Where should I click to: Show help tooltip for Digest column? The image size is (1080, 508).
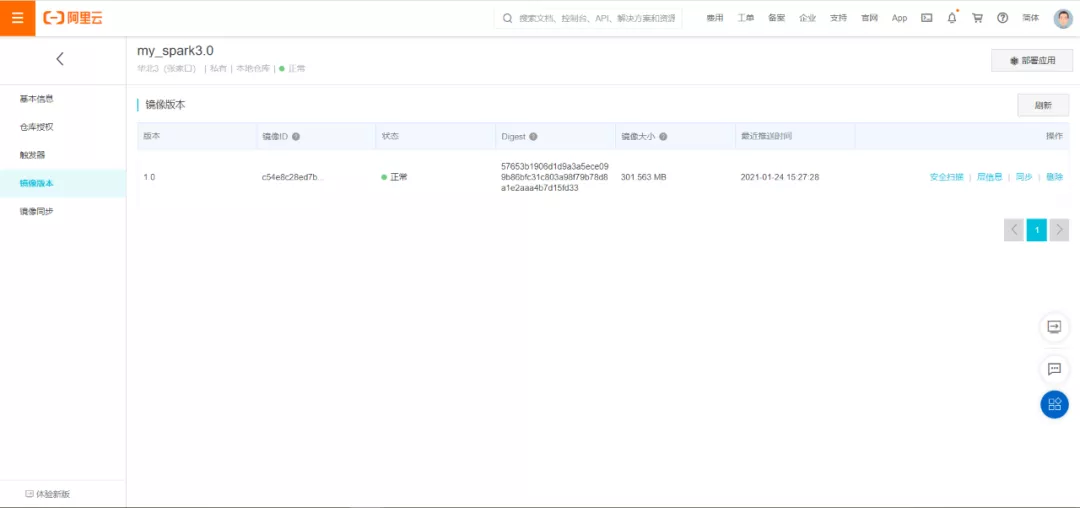pos(533,136)
